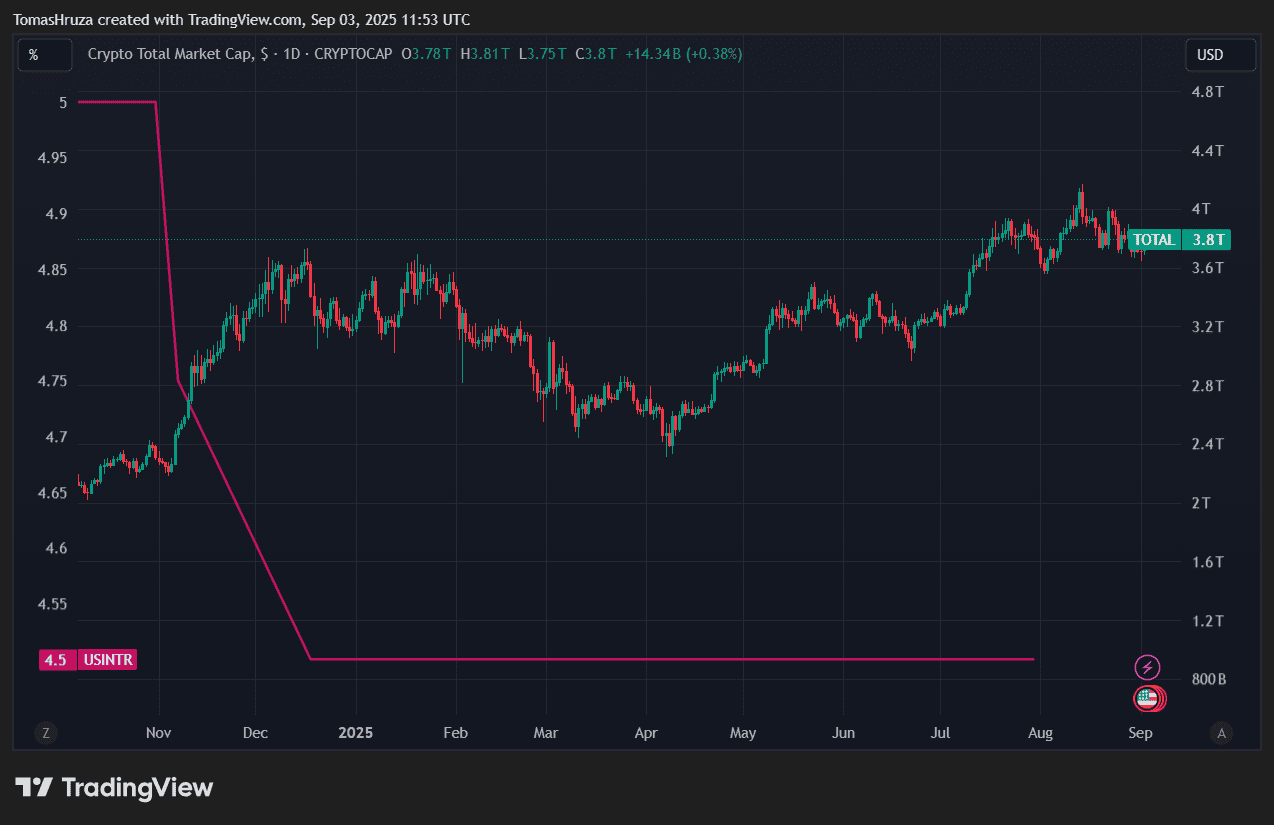Click the CRYPTOCAP exchange label

coord(353,54)
